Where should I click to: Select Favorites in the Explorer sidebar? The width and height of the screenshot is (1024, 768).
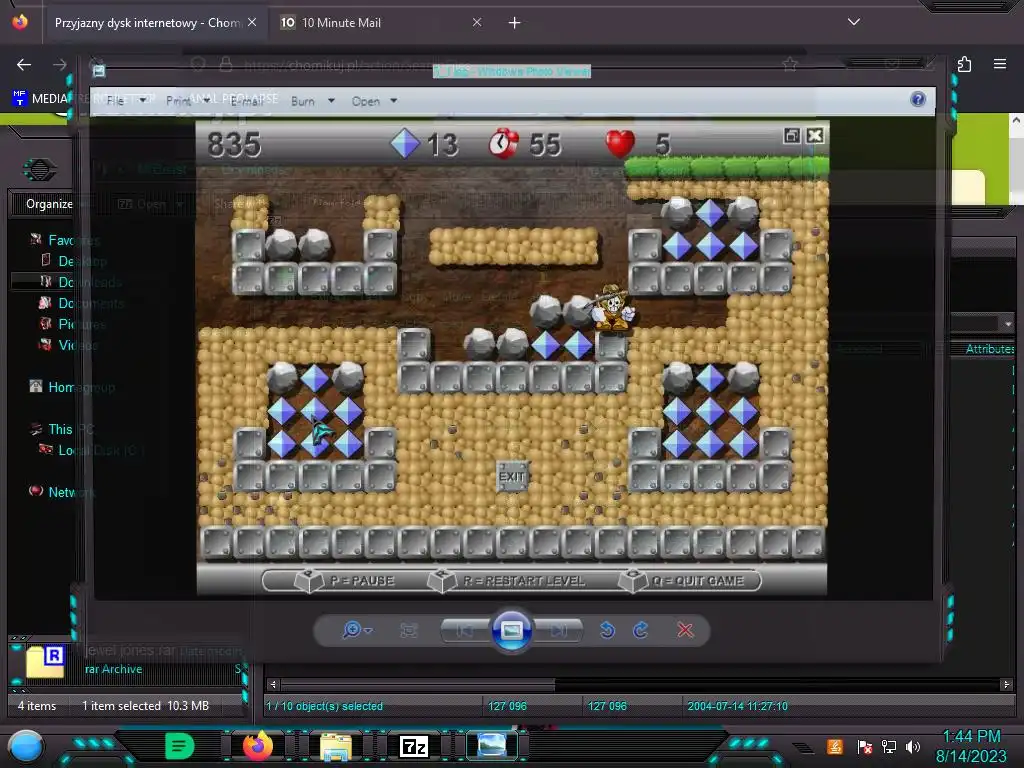(73, 240)
